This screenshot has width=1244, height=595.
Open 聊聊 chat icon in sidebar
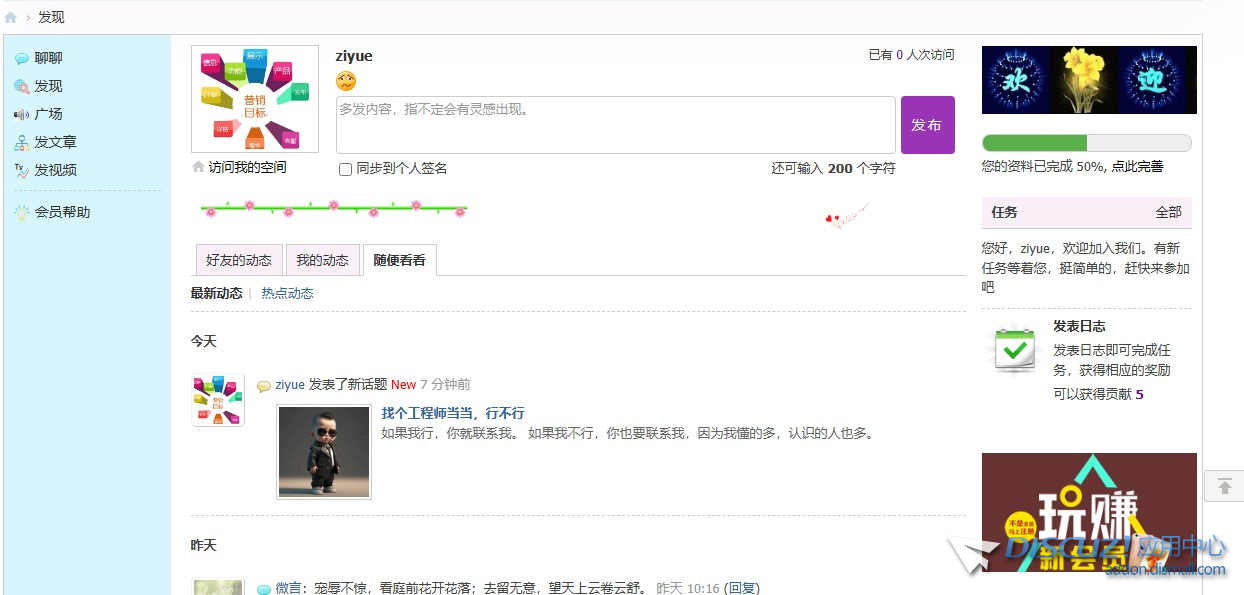pyautogui.click(x=21, y=59)
